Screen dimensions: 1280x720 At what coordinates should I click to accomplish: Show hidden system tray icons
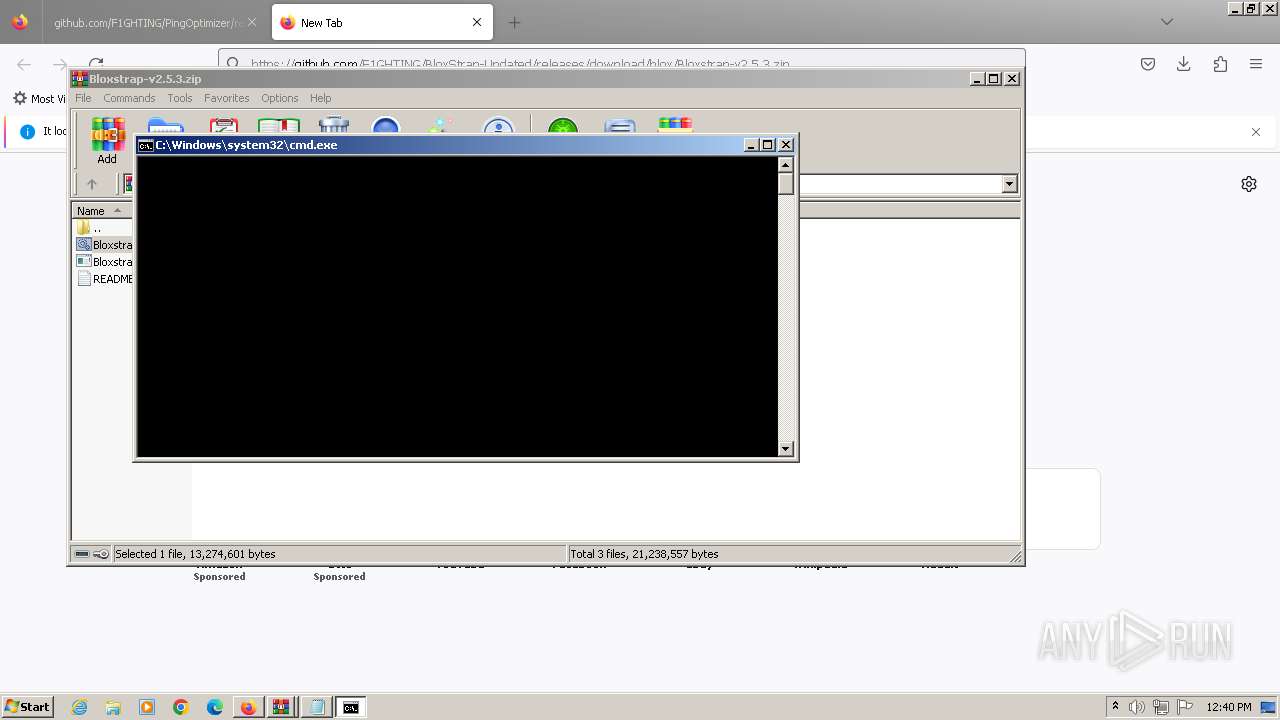click(x=1115, y=706)
